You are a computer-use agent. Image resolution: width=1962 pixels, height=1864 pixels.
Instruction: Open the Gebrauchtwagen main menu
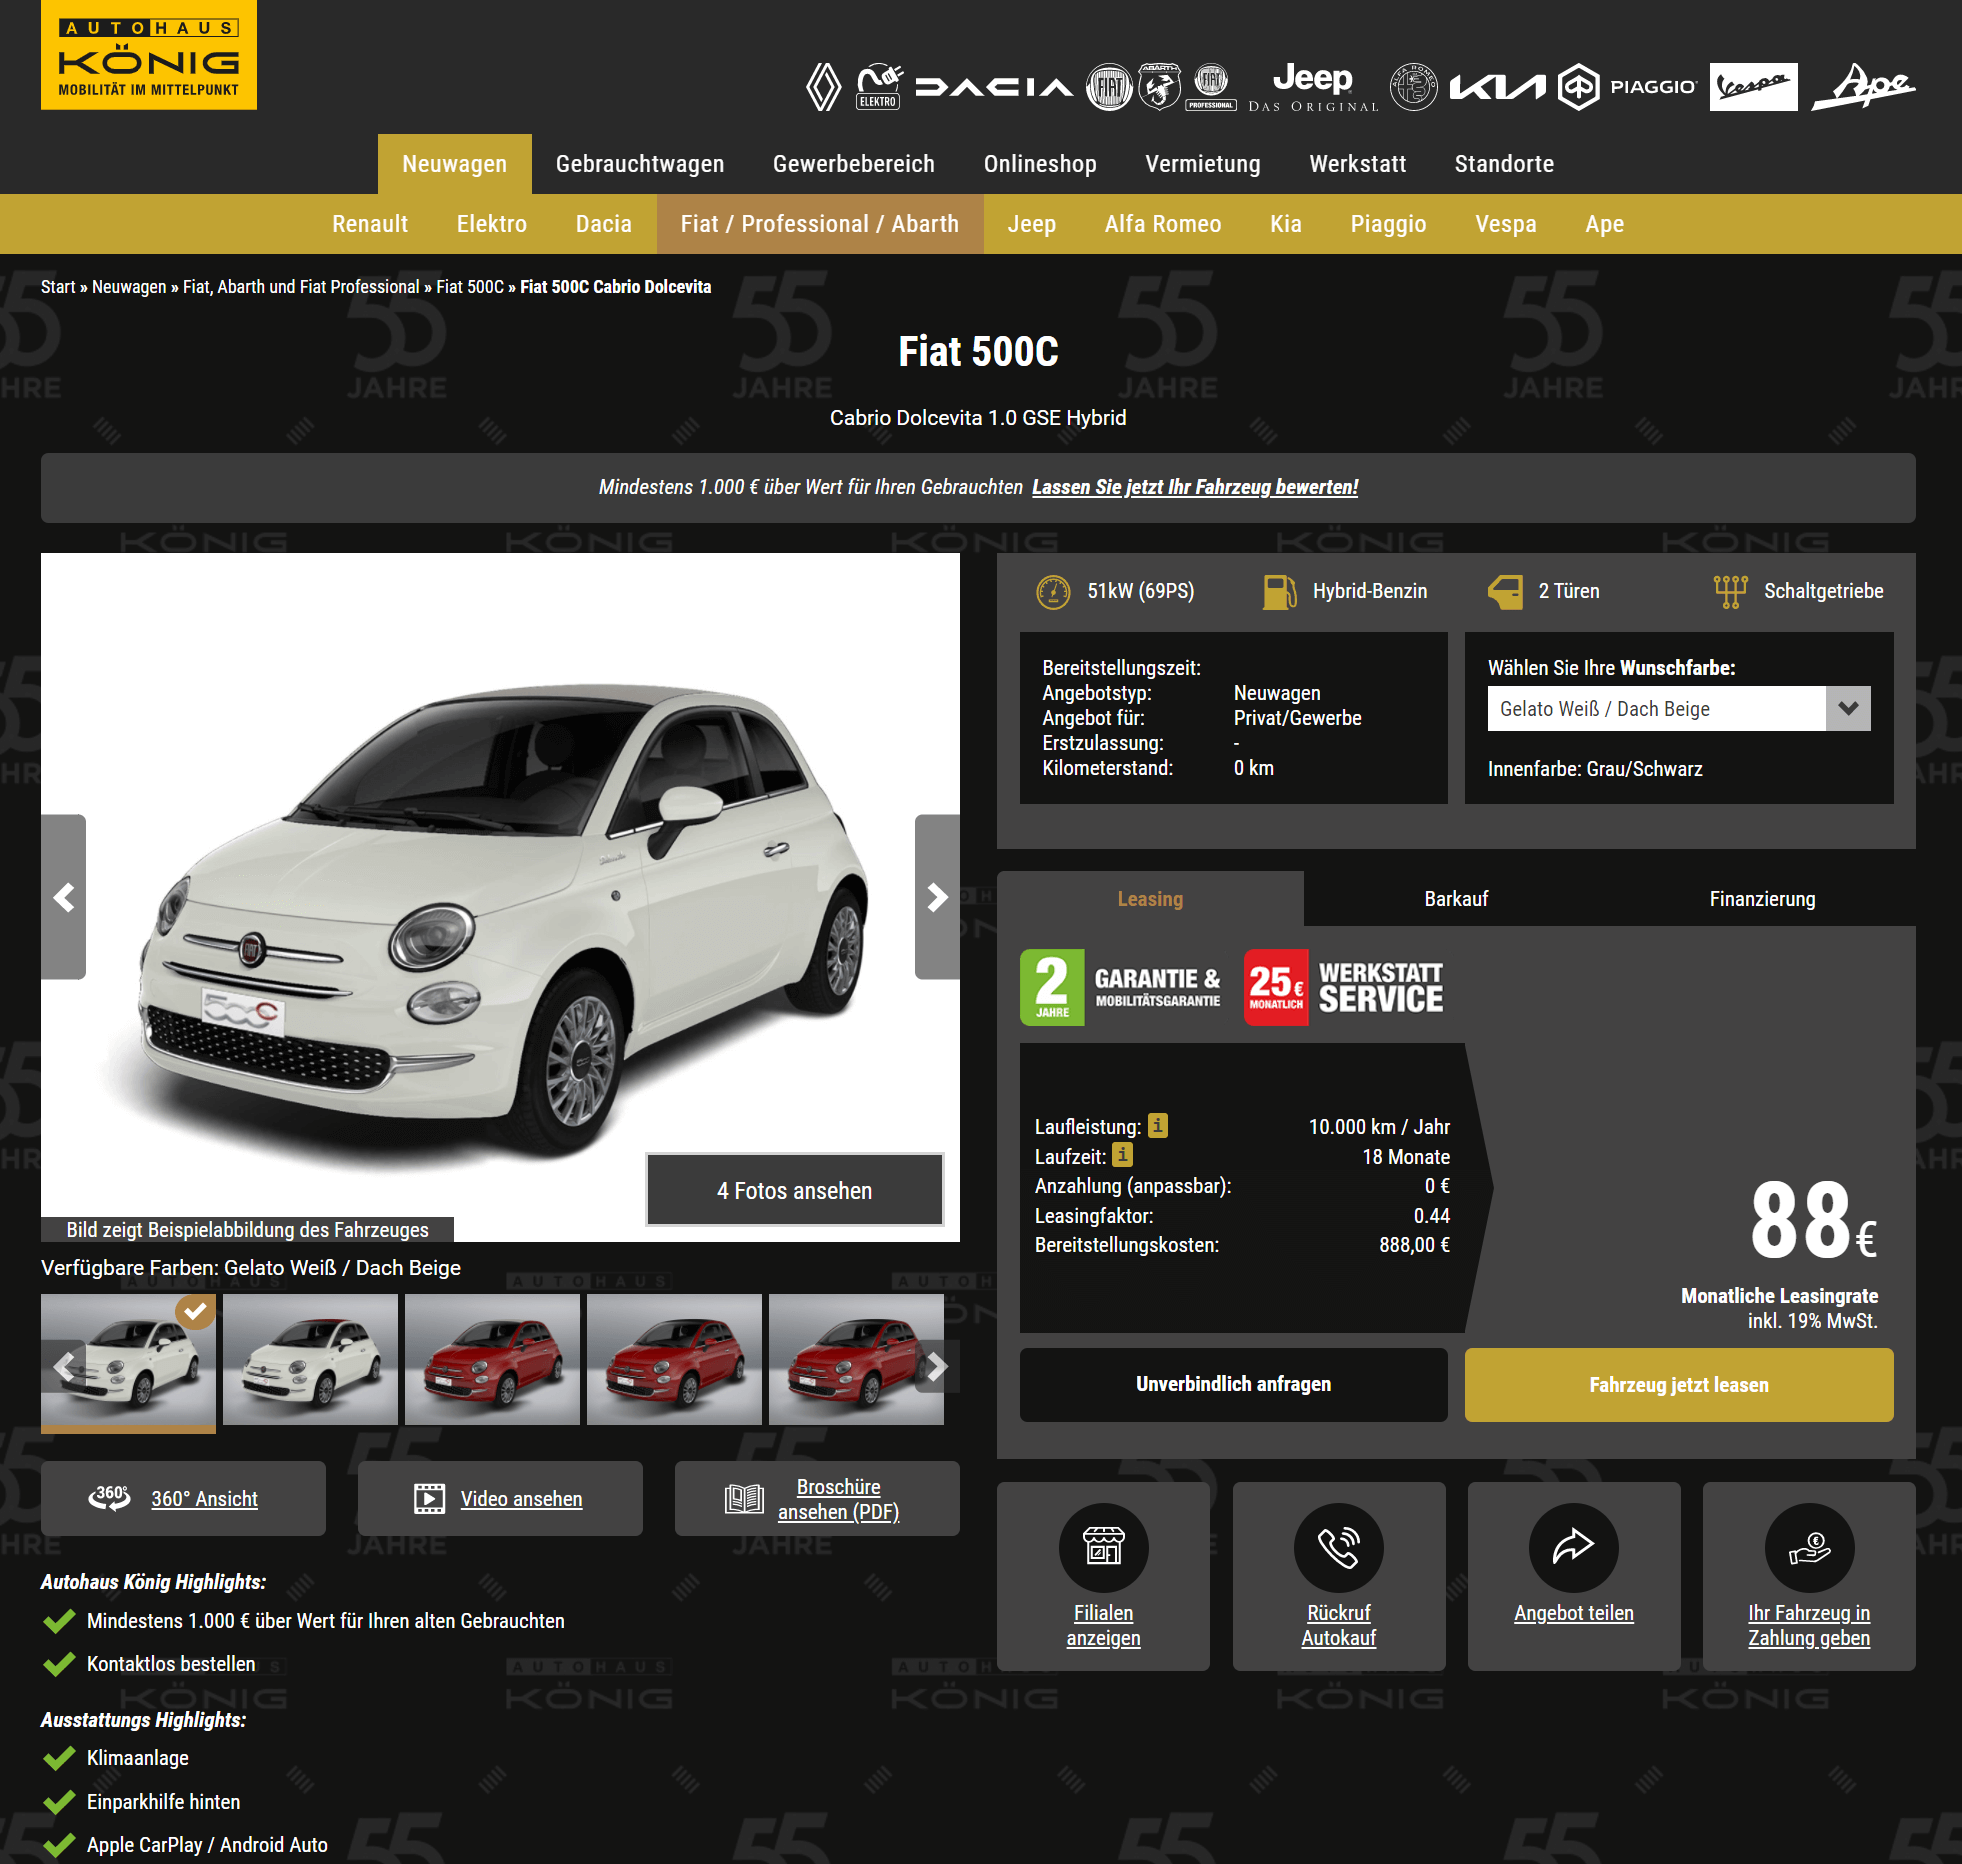pos(640,164)
